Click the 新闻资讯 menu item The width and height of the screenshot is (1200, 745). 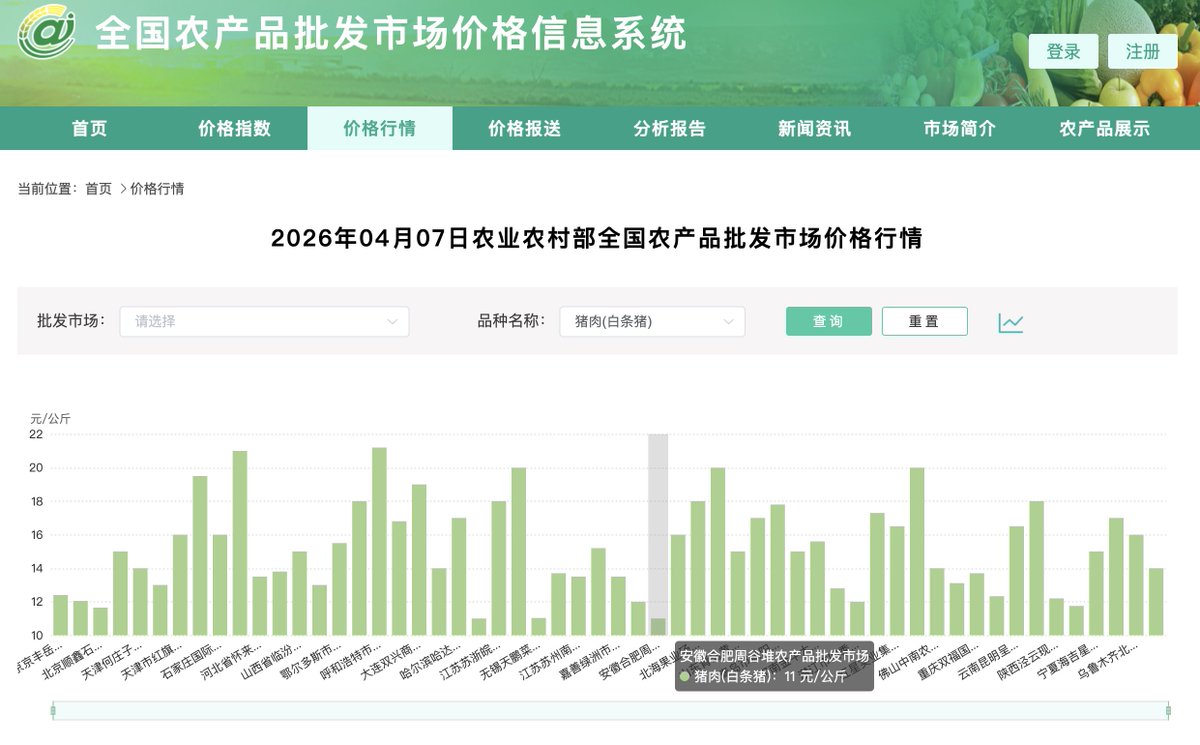tap(810, 128)
